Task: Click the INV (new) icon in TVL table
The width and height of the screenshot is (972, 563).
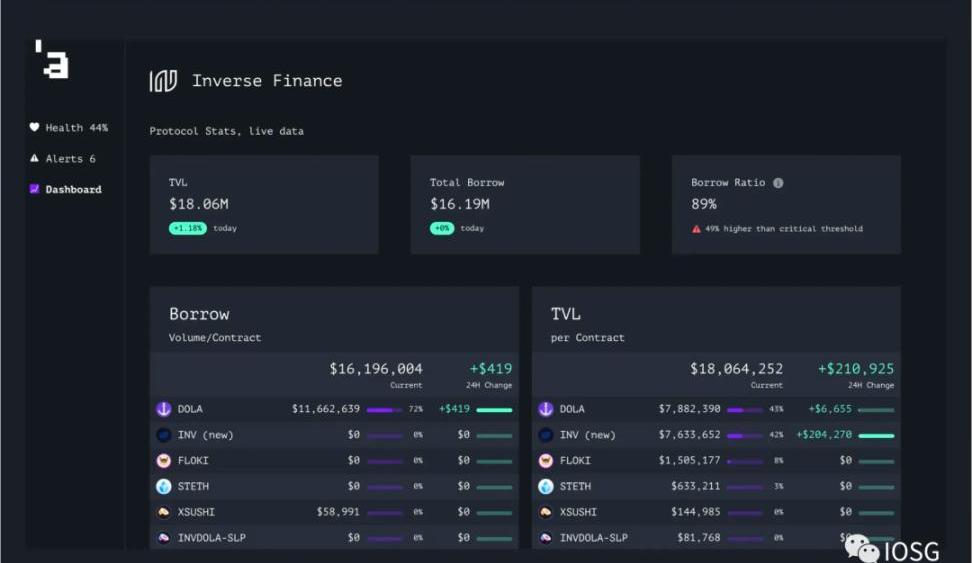Action: click(x=546, y=435)
